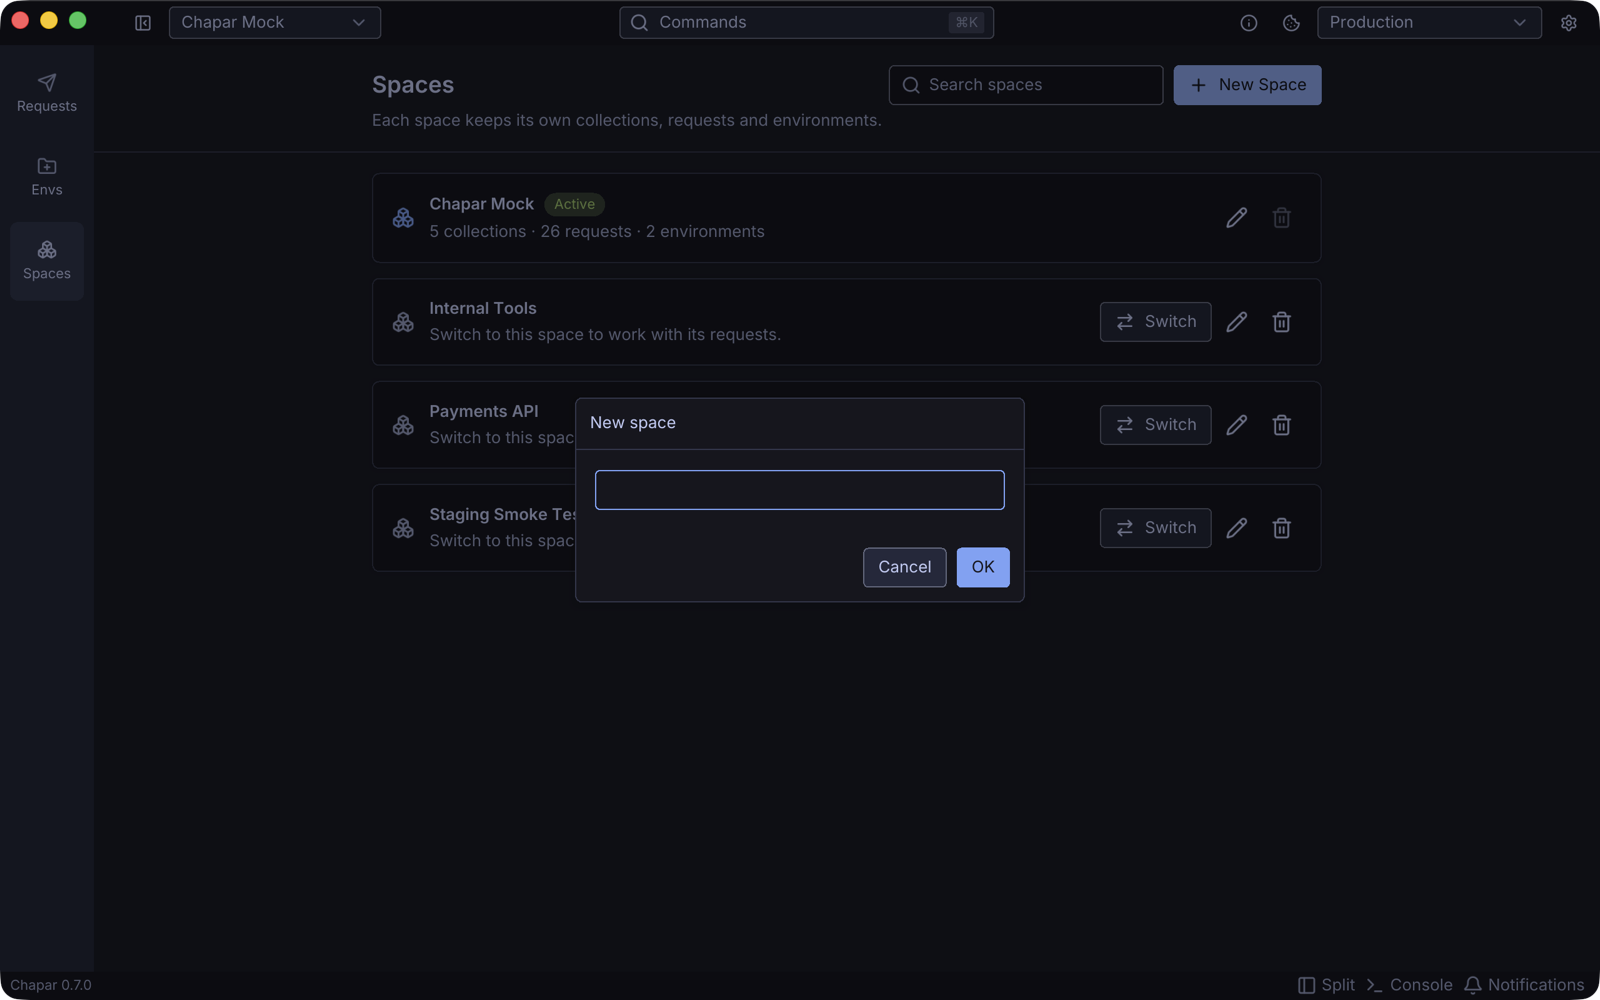Delete the Internal Tools space
The width and height of the screenshot is (1600, 1000).
point(1282,322)
